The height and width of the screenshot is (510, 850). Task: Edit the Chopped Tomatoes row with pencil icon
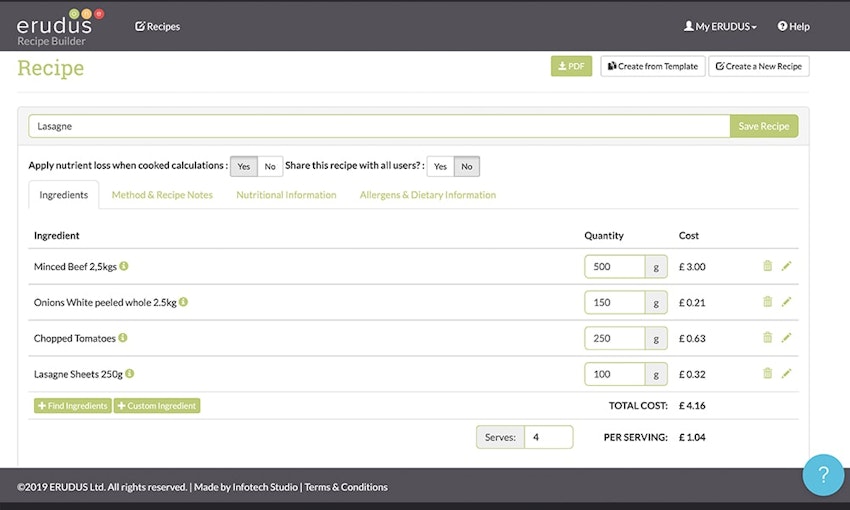pos(787,337)
